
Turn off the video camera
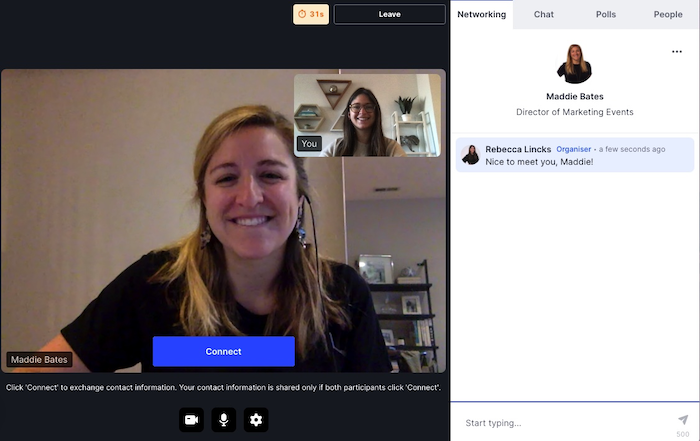pos(192,420)
